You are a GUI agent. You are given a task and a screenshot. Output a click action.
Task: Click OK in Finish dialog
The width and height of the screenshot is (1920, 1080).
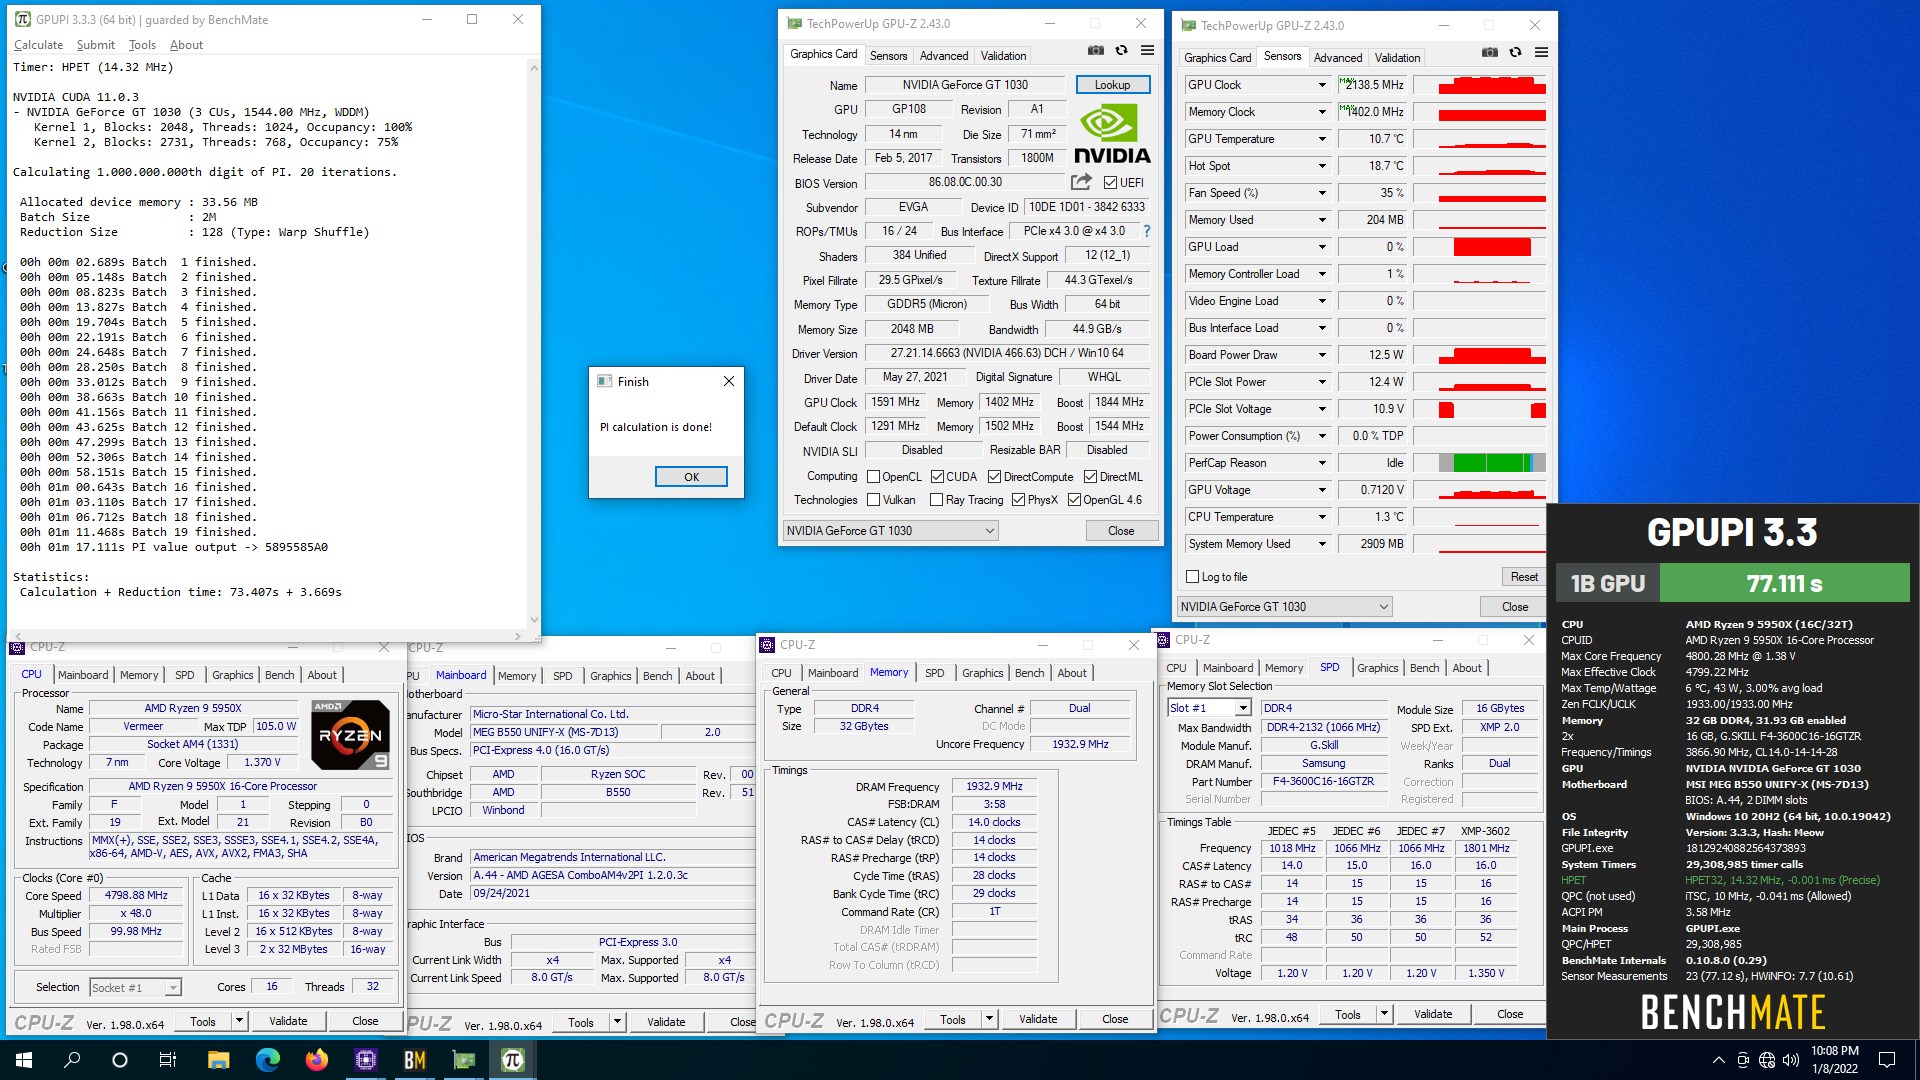(x=691, y=477)
